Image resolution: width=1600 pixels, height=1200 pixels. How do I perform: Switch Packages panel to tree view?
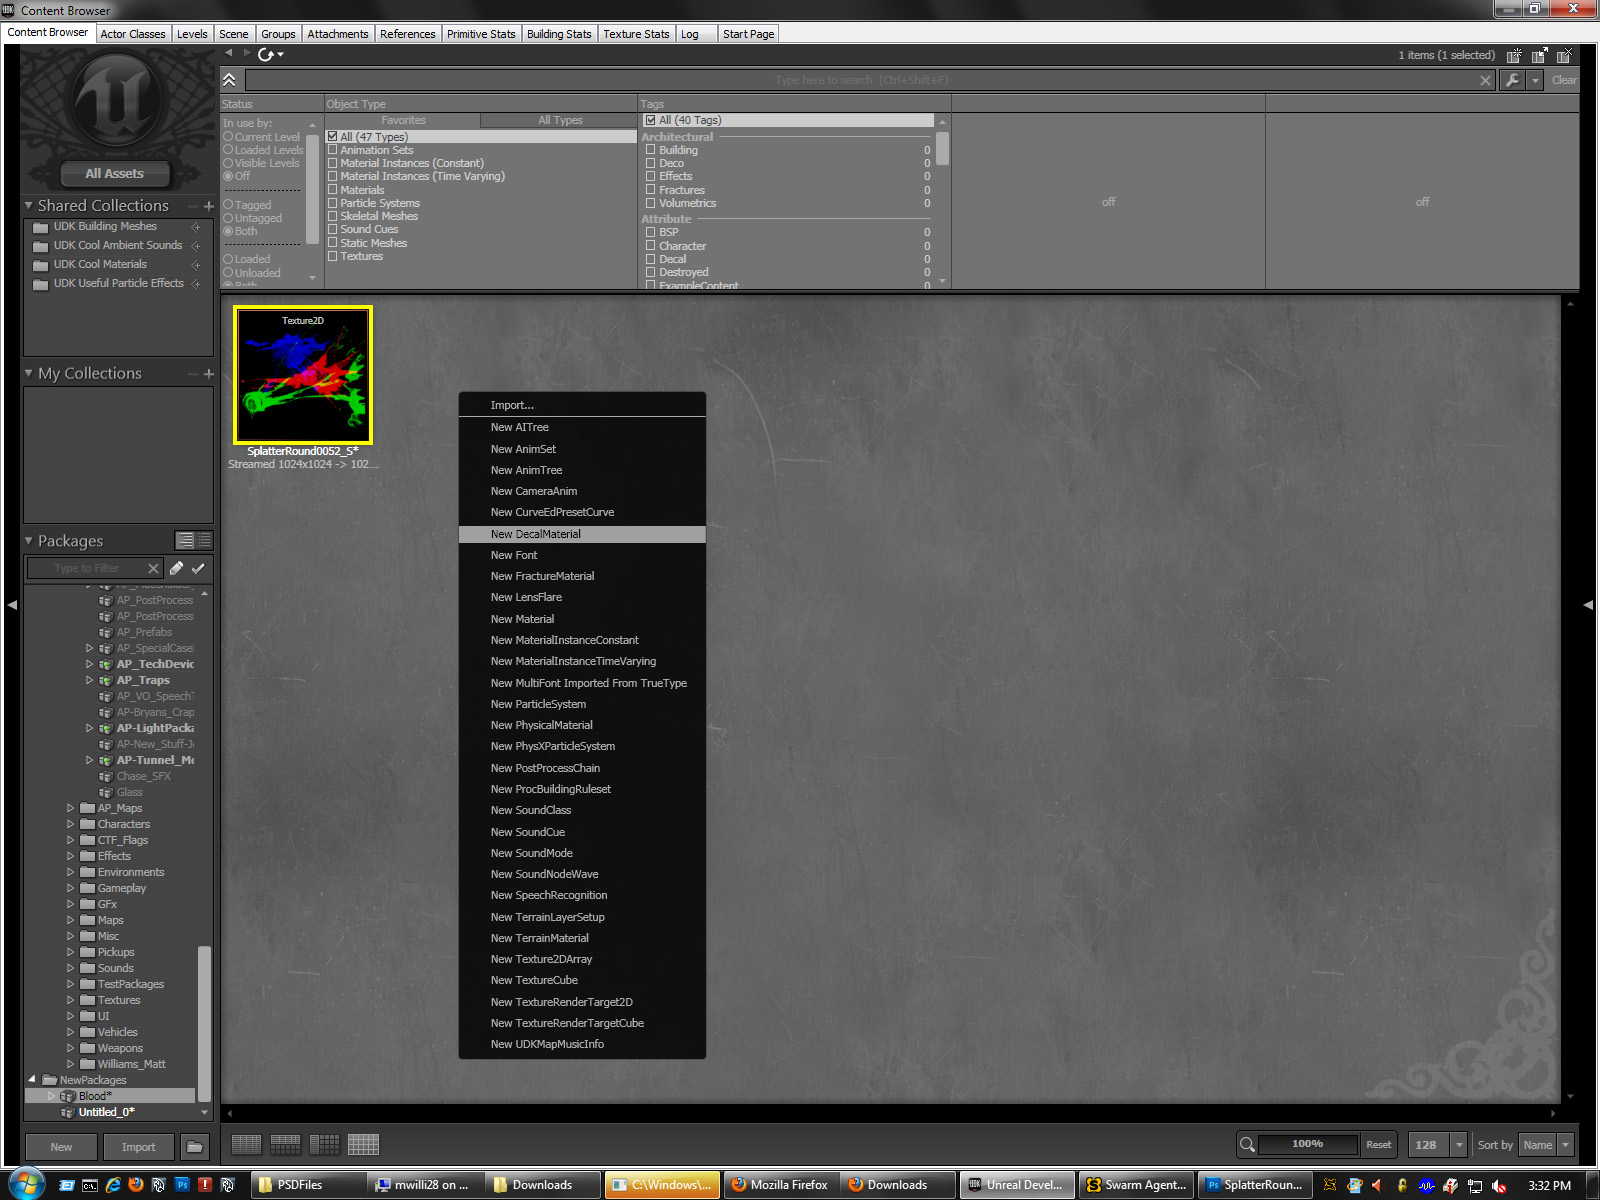185,540
